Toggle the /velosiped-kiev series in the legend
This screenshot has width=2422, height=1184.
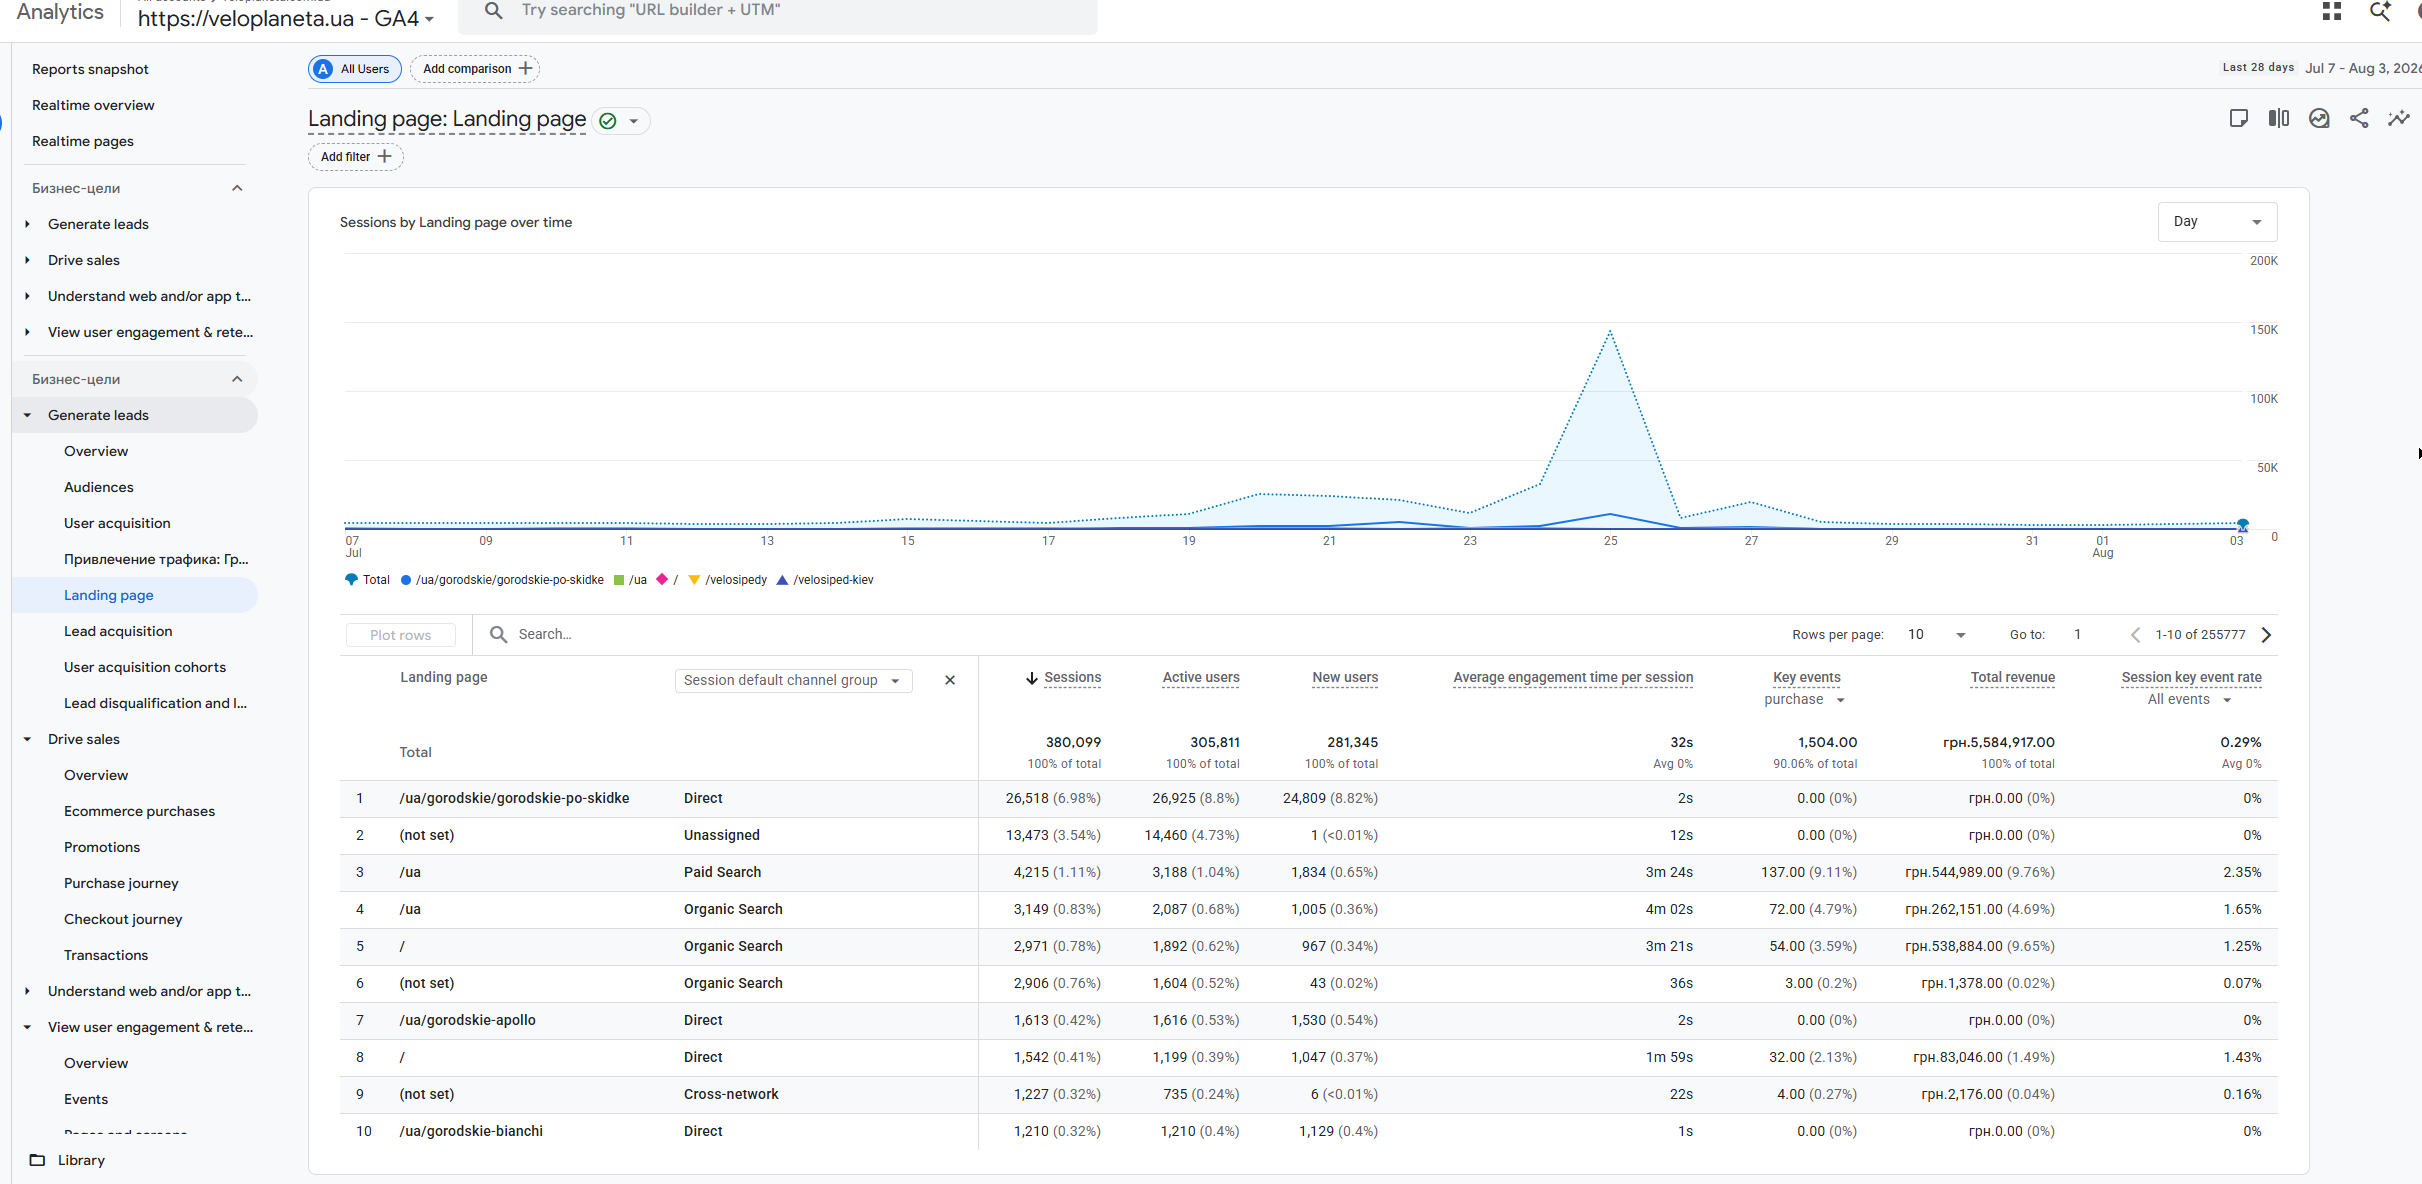825,580
